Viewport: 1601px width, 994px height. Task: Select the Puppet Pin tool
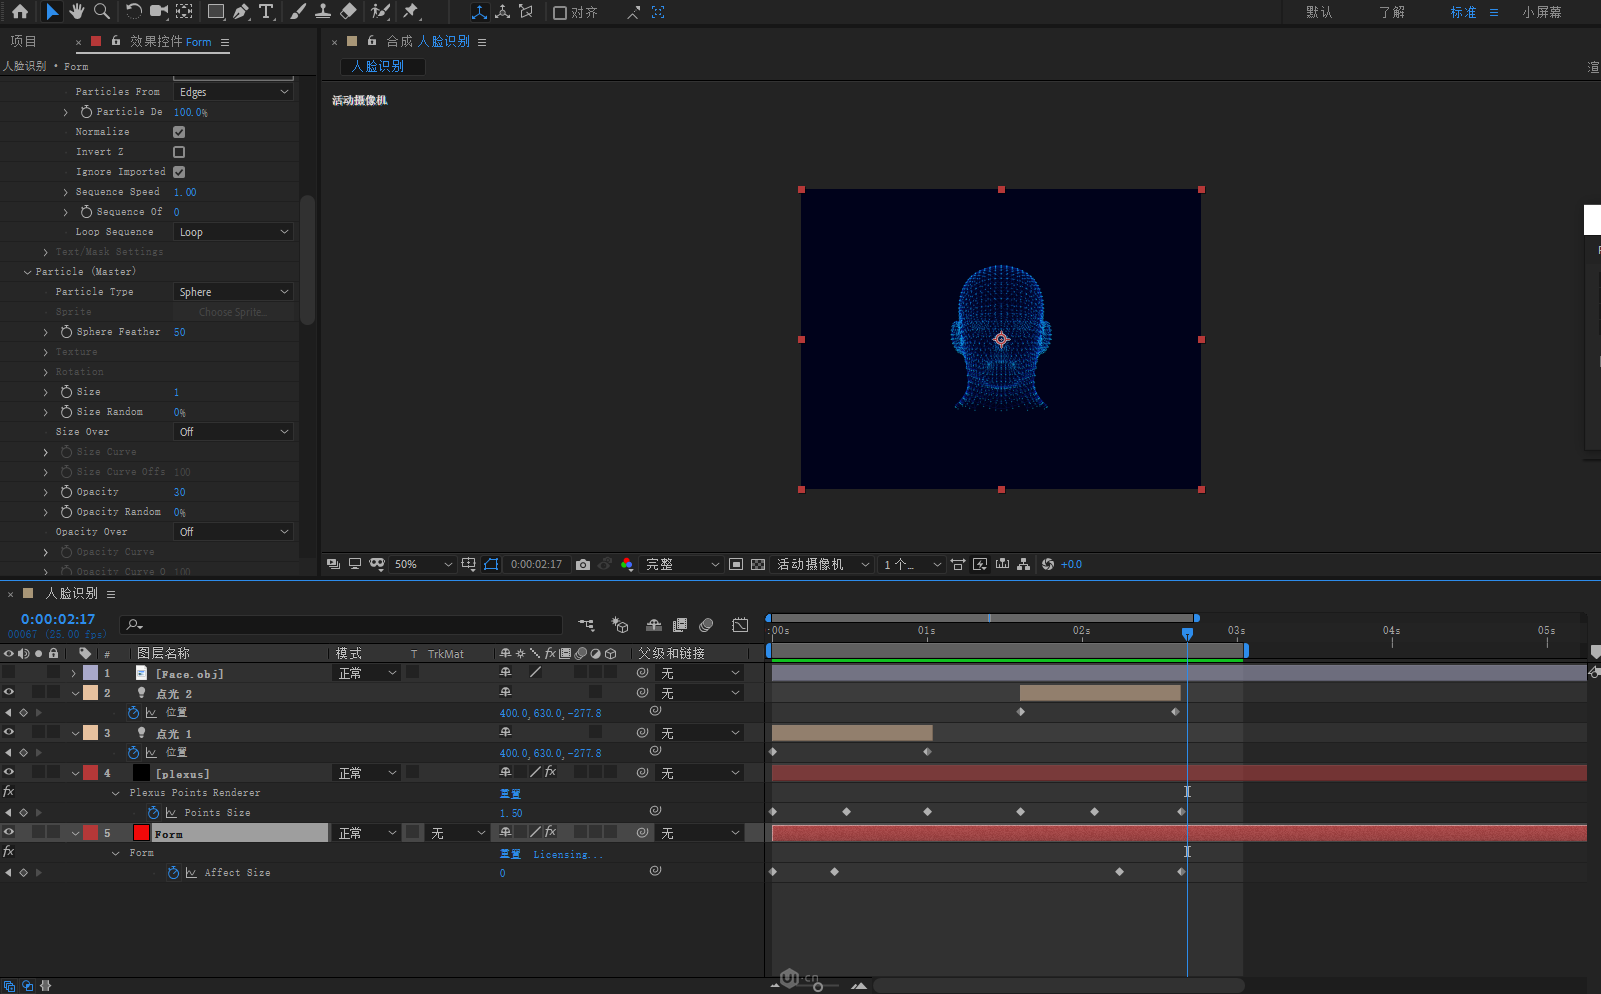tap(411, 12)
